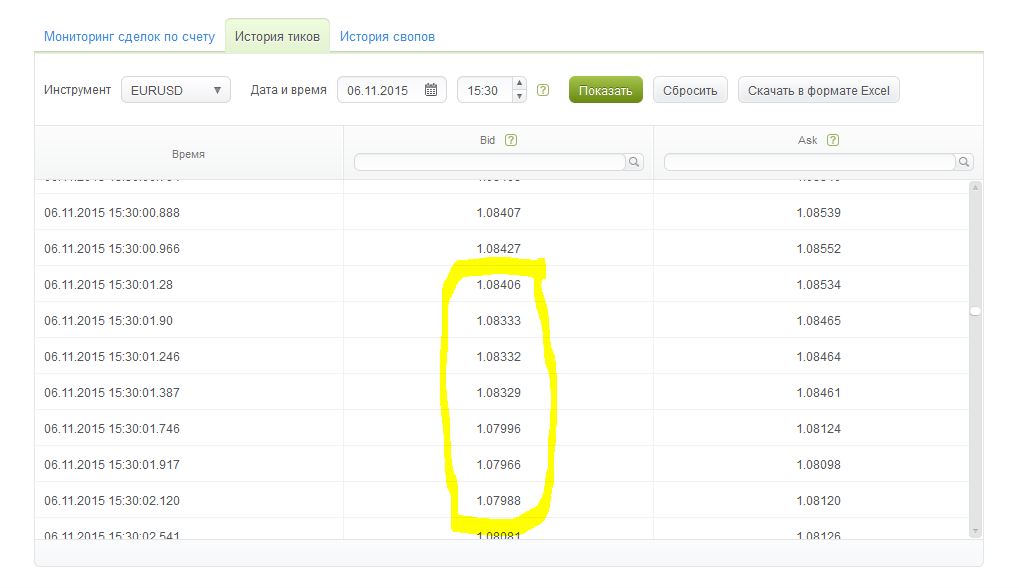Viewport: 1019px width, 588px height.
Task: Increase time with the up stepper arrow
Action: [519, 84]
